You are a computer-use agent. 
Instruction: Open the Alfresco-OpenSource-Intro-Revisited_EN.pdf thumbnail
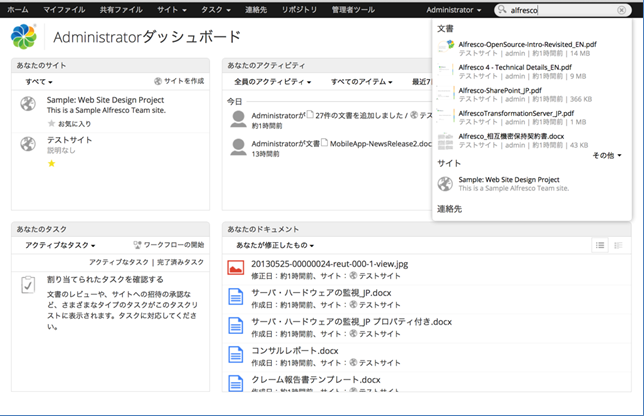446,47
